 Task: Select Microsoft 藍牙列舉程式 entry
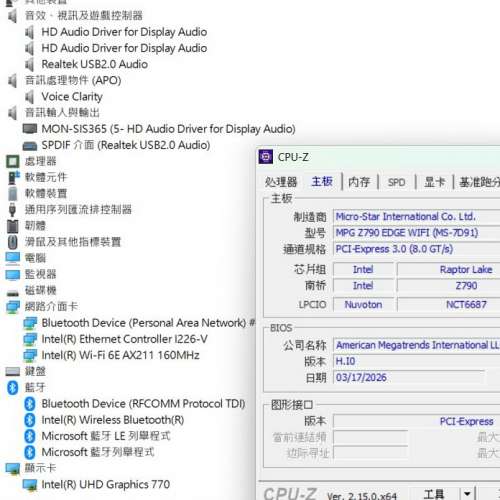[98, 452]
